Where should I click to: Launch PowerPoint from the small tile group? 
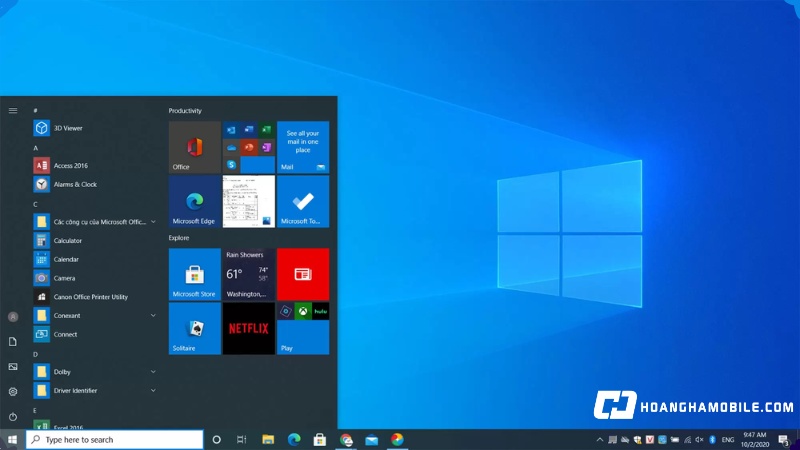(x=248, y=147)
